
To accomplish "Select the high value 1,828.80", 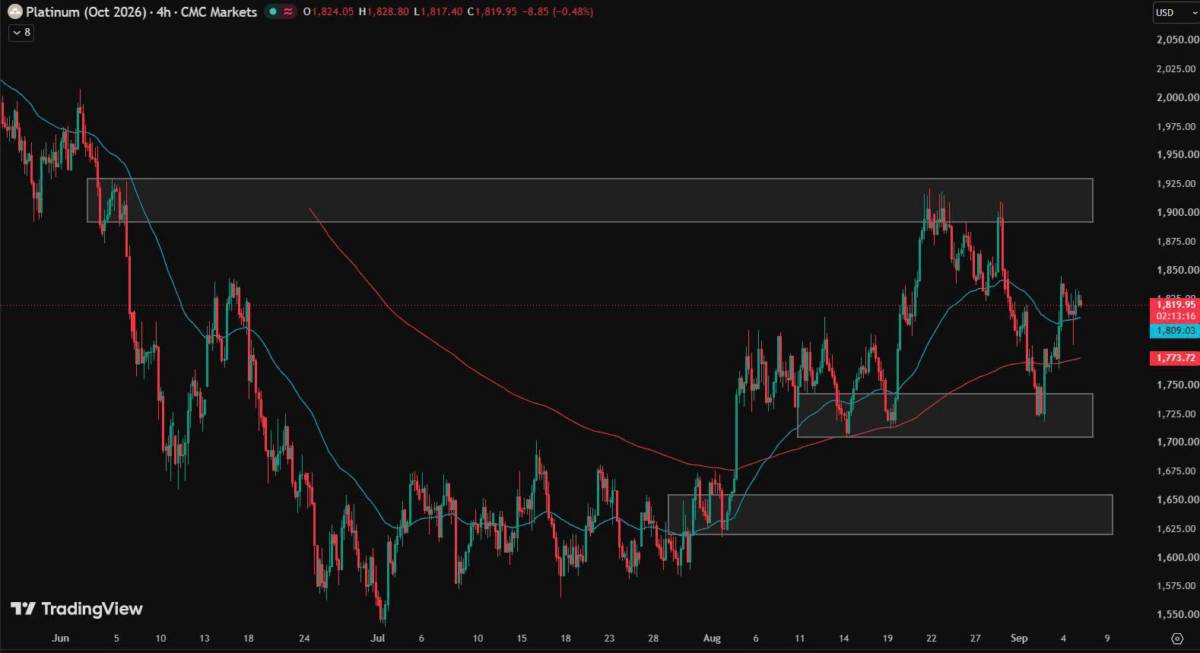I will pos(386,12).
